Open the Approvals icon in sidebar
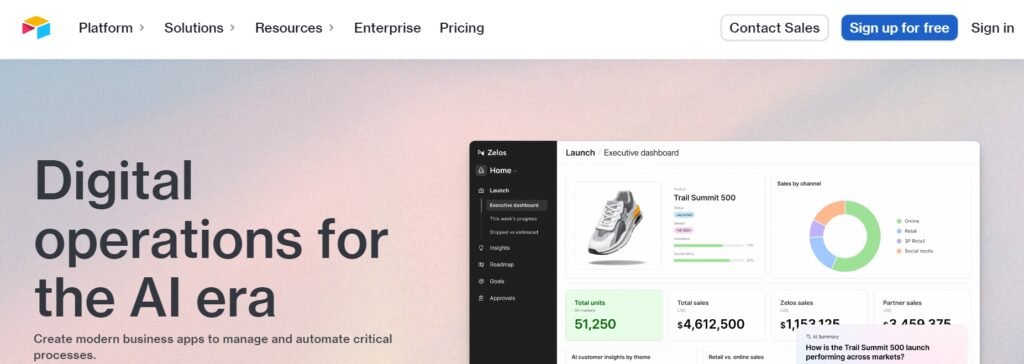The height and width of the screenshot is (364, 1024). (x=481, y=299)
